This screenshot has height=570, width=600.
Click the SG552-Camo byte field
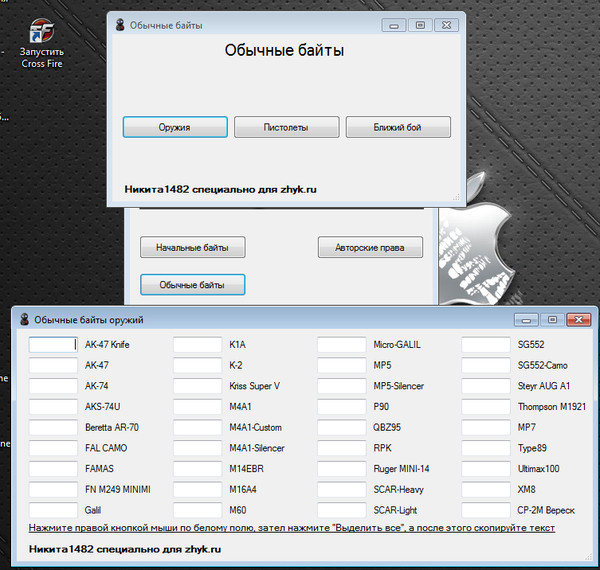[485, 365]
